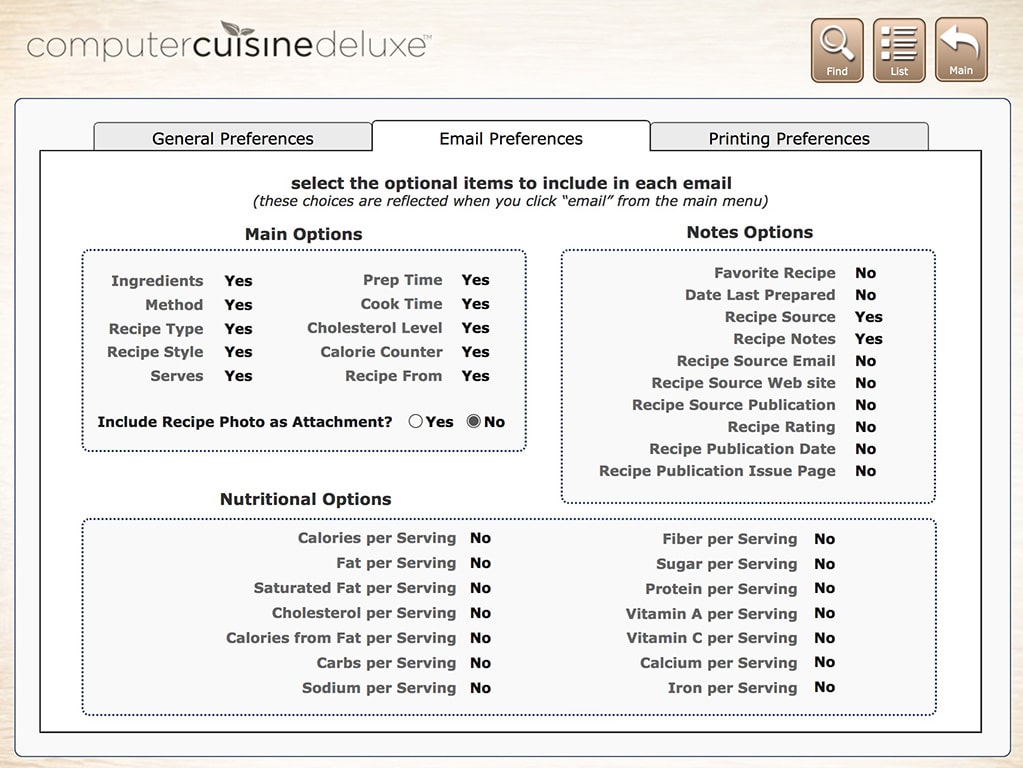Return using the Main arrow icon

[x=961, y=50]
